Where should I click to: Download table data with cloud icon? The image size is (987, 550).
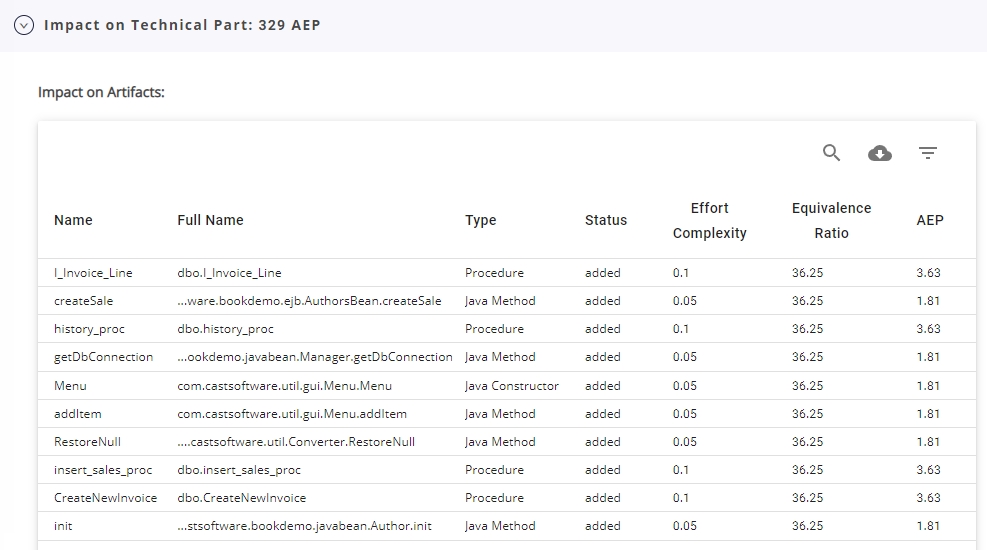click(x=880, y=153)
